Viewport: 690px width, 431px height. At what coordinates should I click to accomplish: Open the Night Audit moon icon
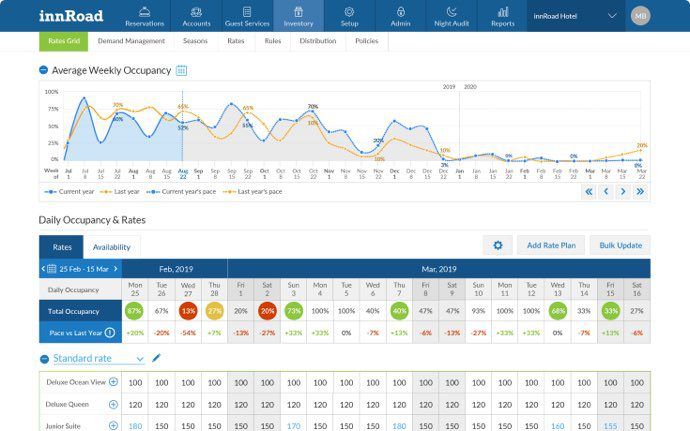coord(451,12)
